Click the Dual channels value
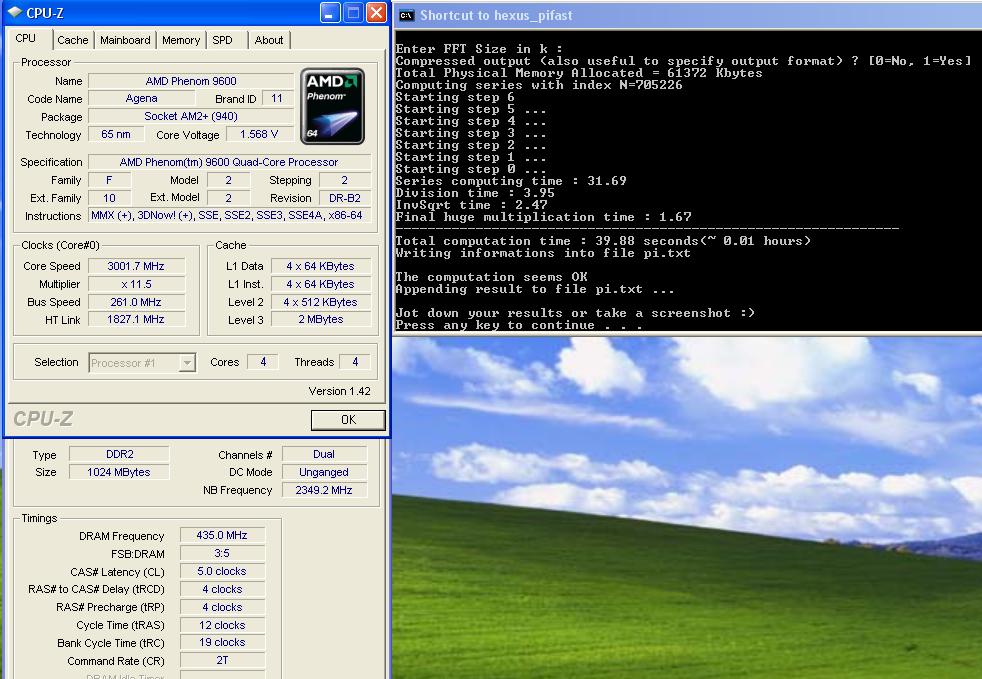The height and width of the screenshot is (679, 982). 324,454
